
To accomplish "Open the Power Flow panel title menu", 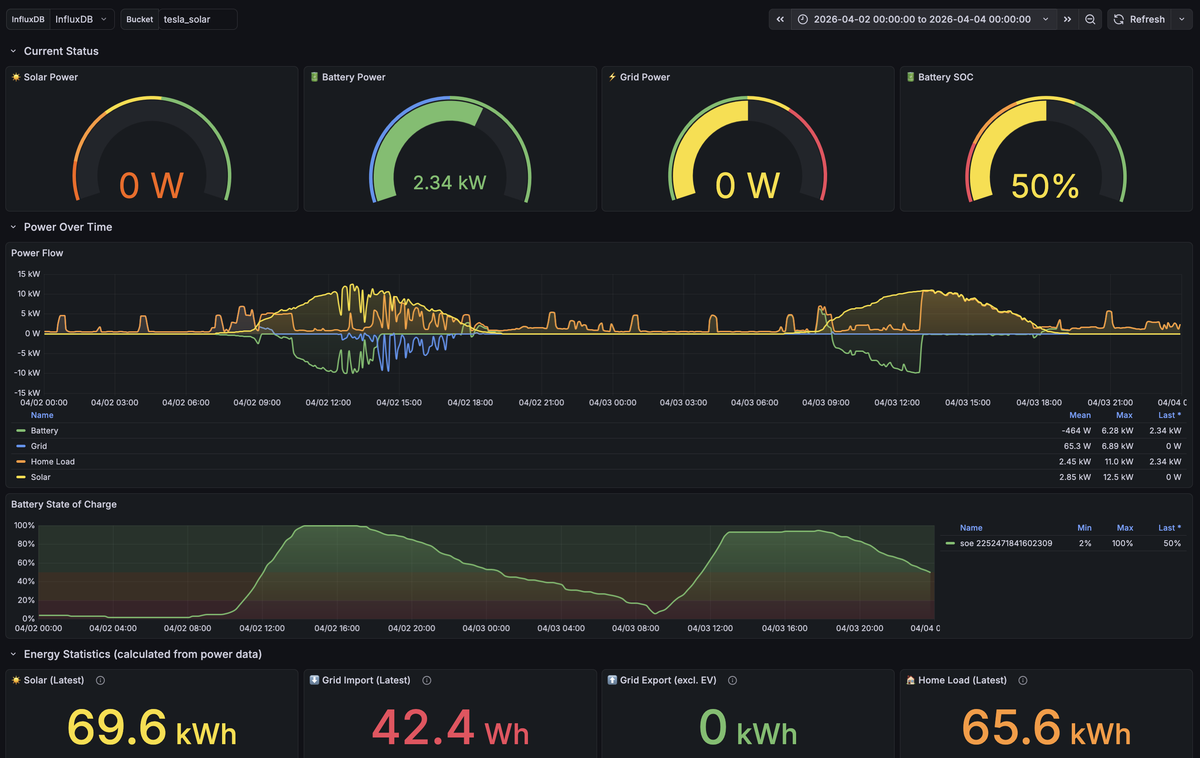I will (37, 253).
